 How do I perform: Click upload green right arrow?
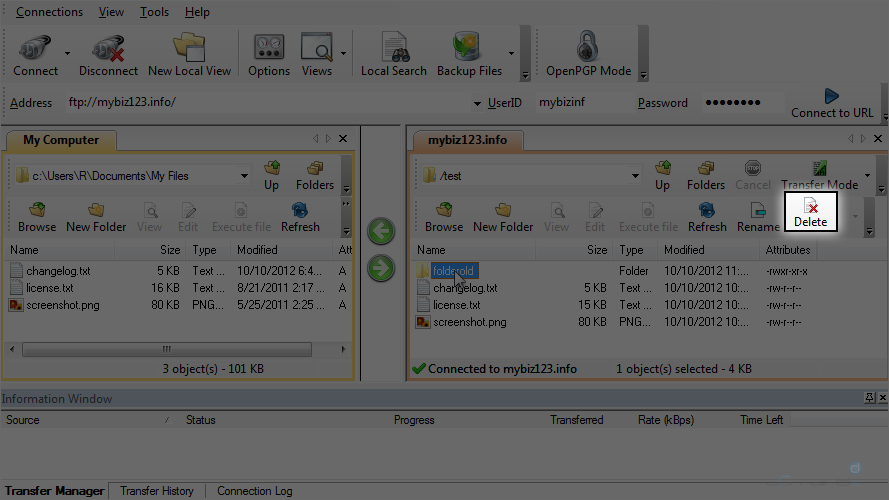pyautogui.click(x=381, y=268)
